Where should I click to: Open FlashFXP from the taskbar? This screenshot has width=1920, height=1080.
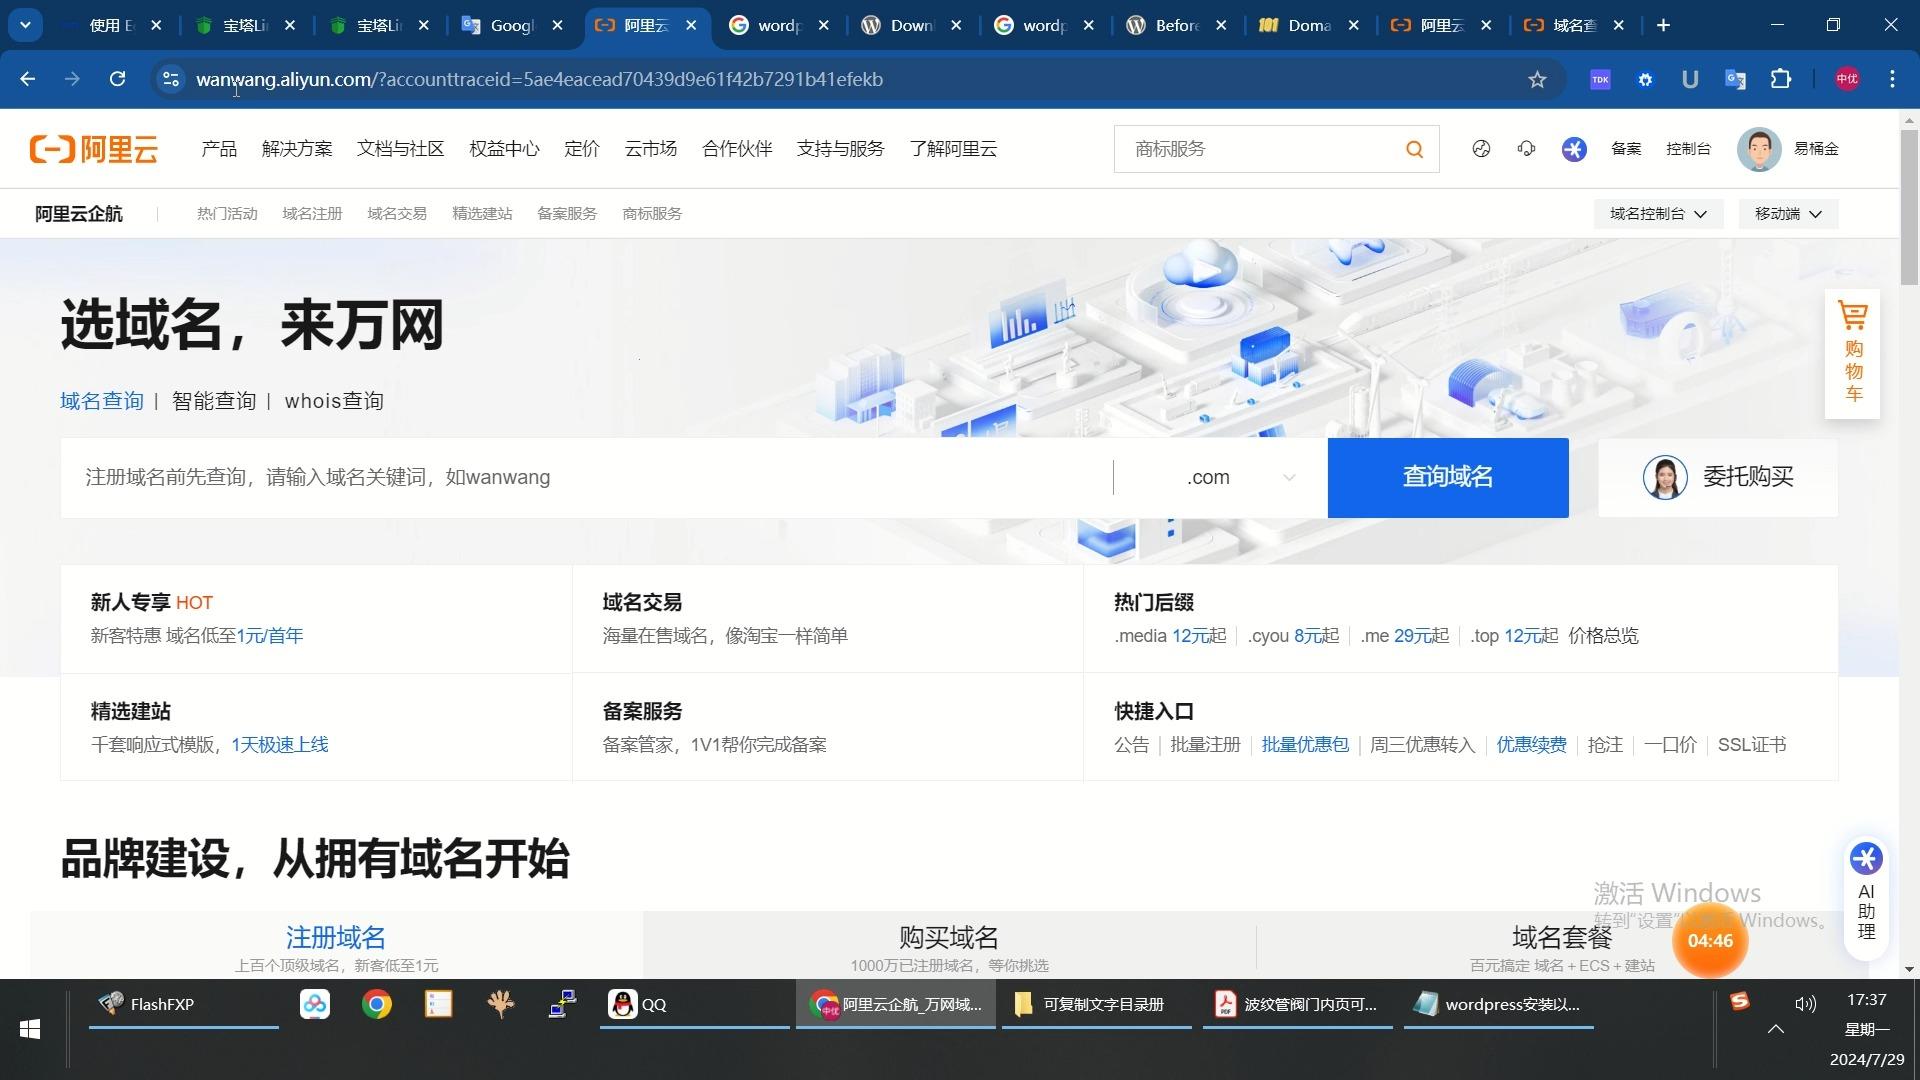(183, 1004)
